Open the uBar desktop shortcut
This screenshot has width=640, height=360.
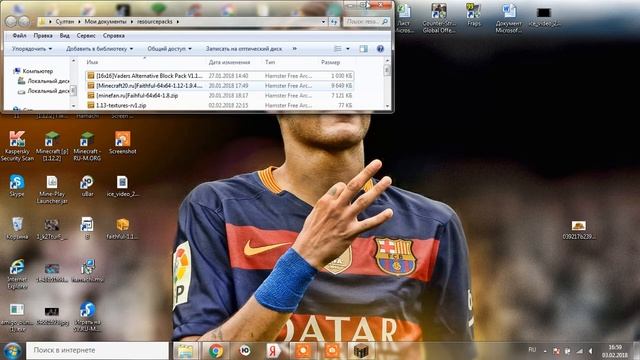87,186
